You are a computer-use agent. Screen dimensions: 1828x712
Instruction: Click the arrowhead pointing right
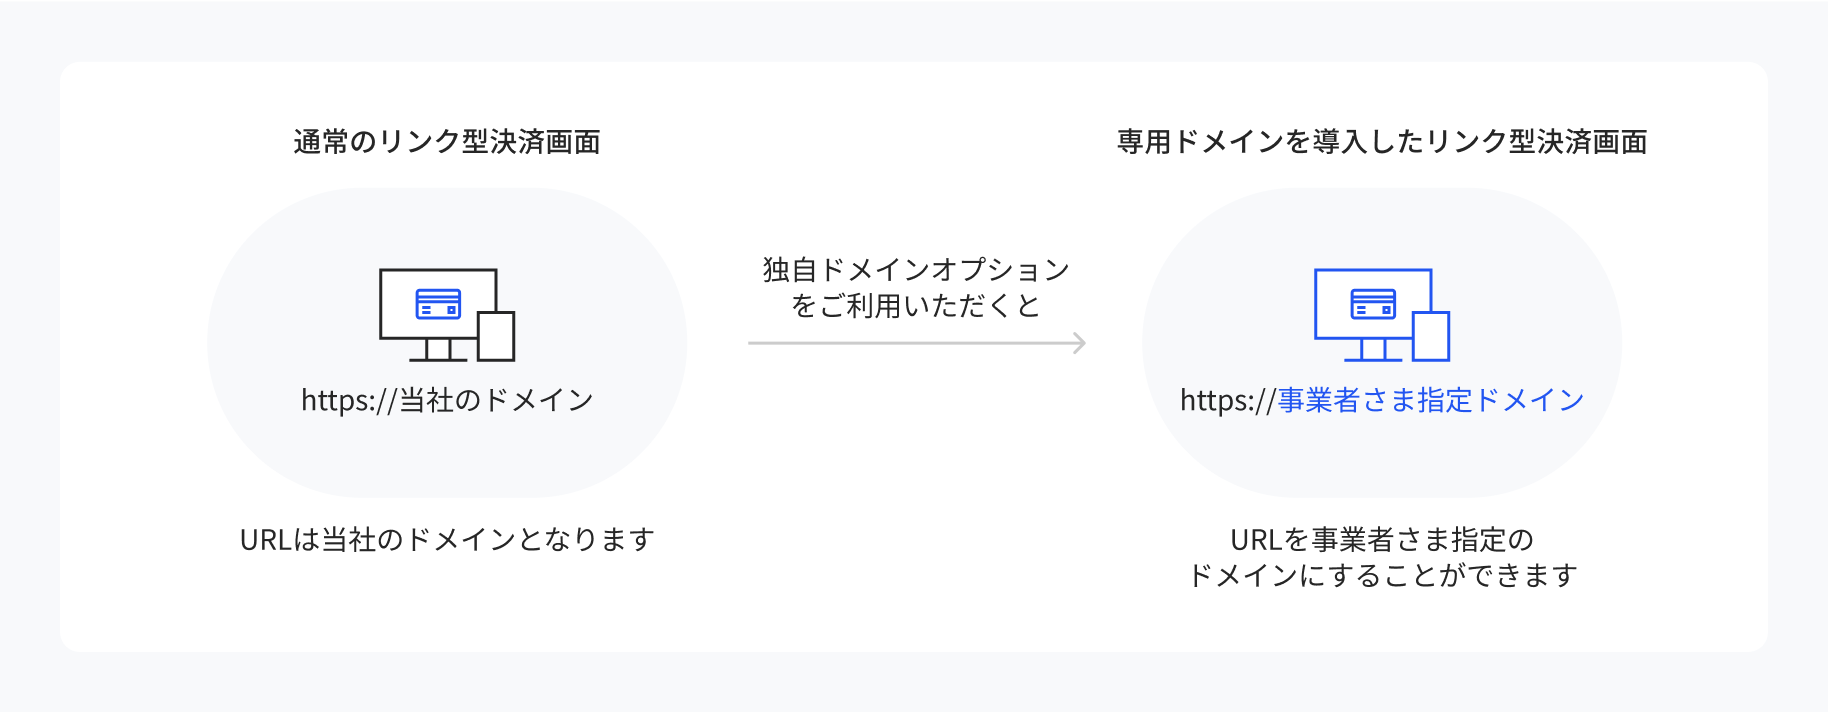pos(1079,343)
